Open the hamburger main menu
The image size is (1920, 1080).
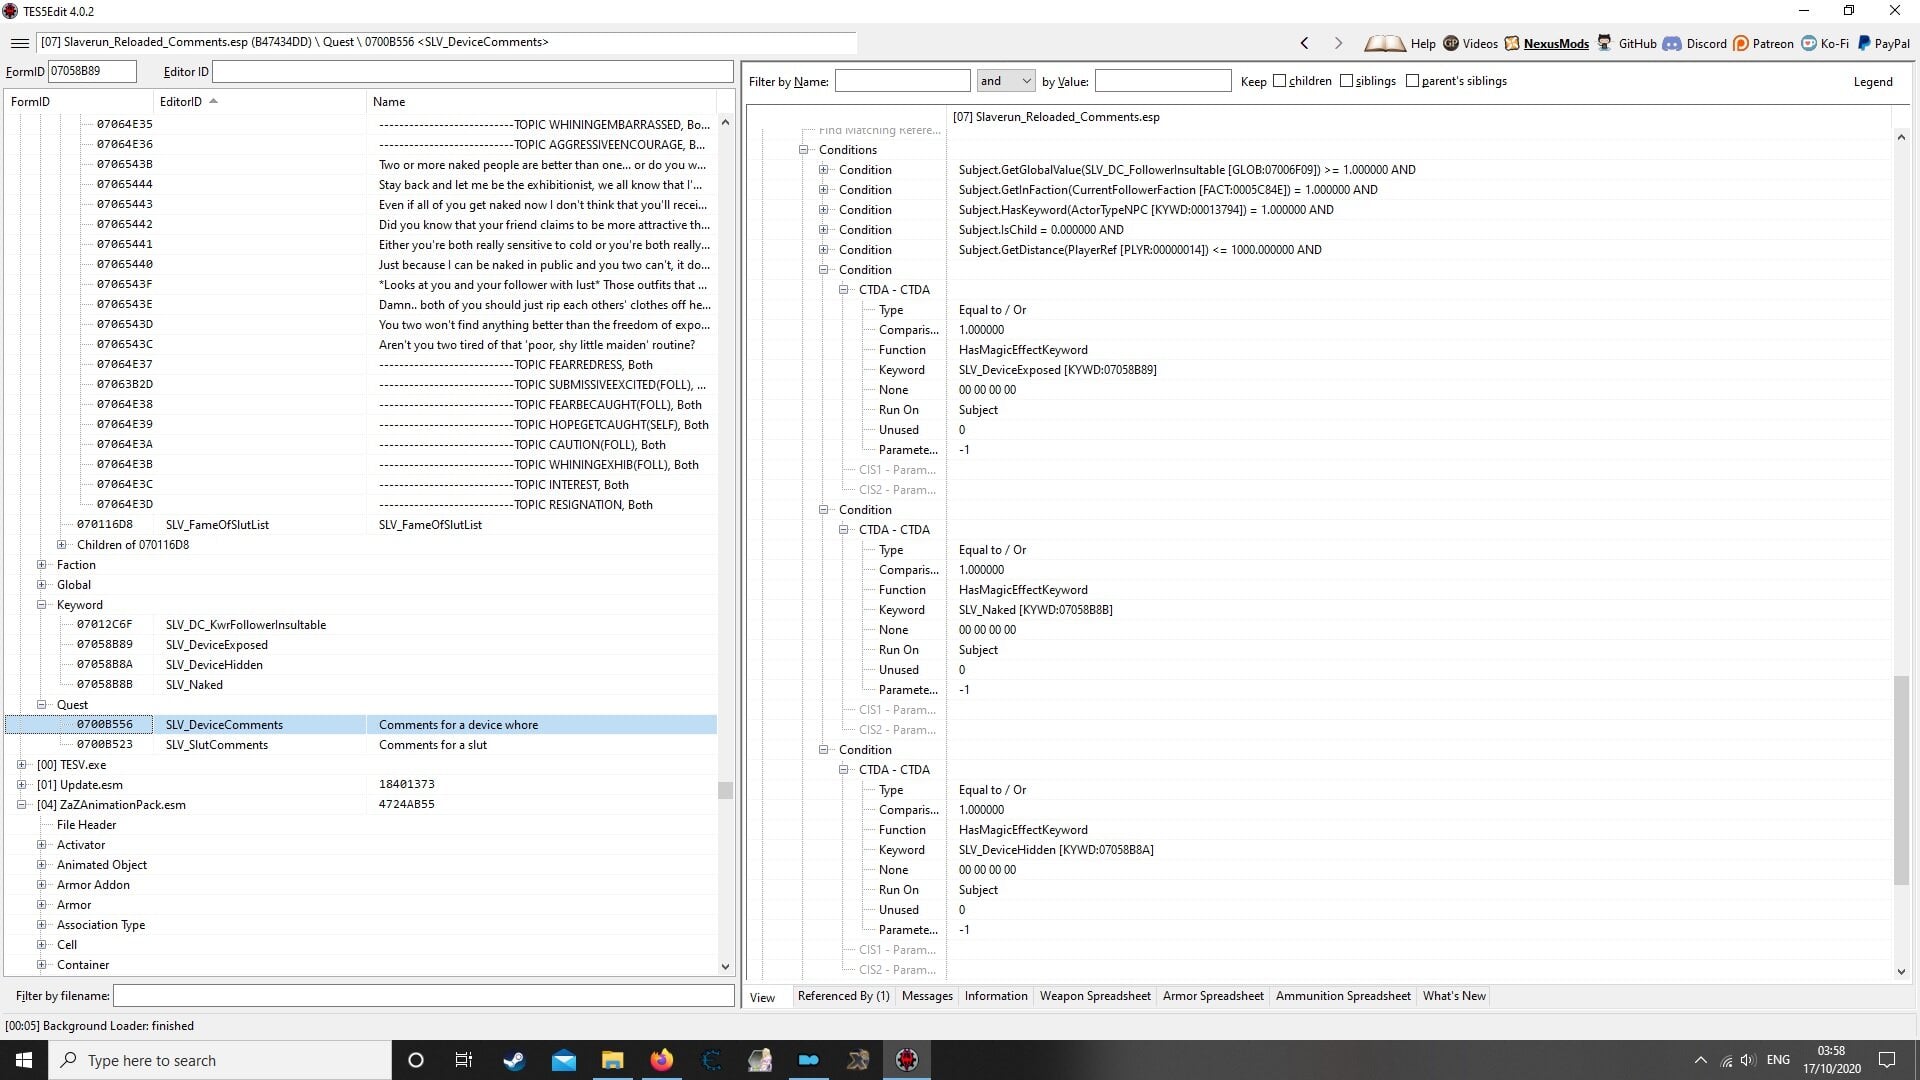[x=19, y=43]
